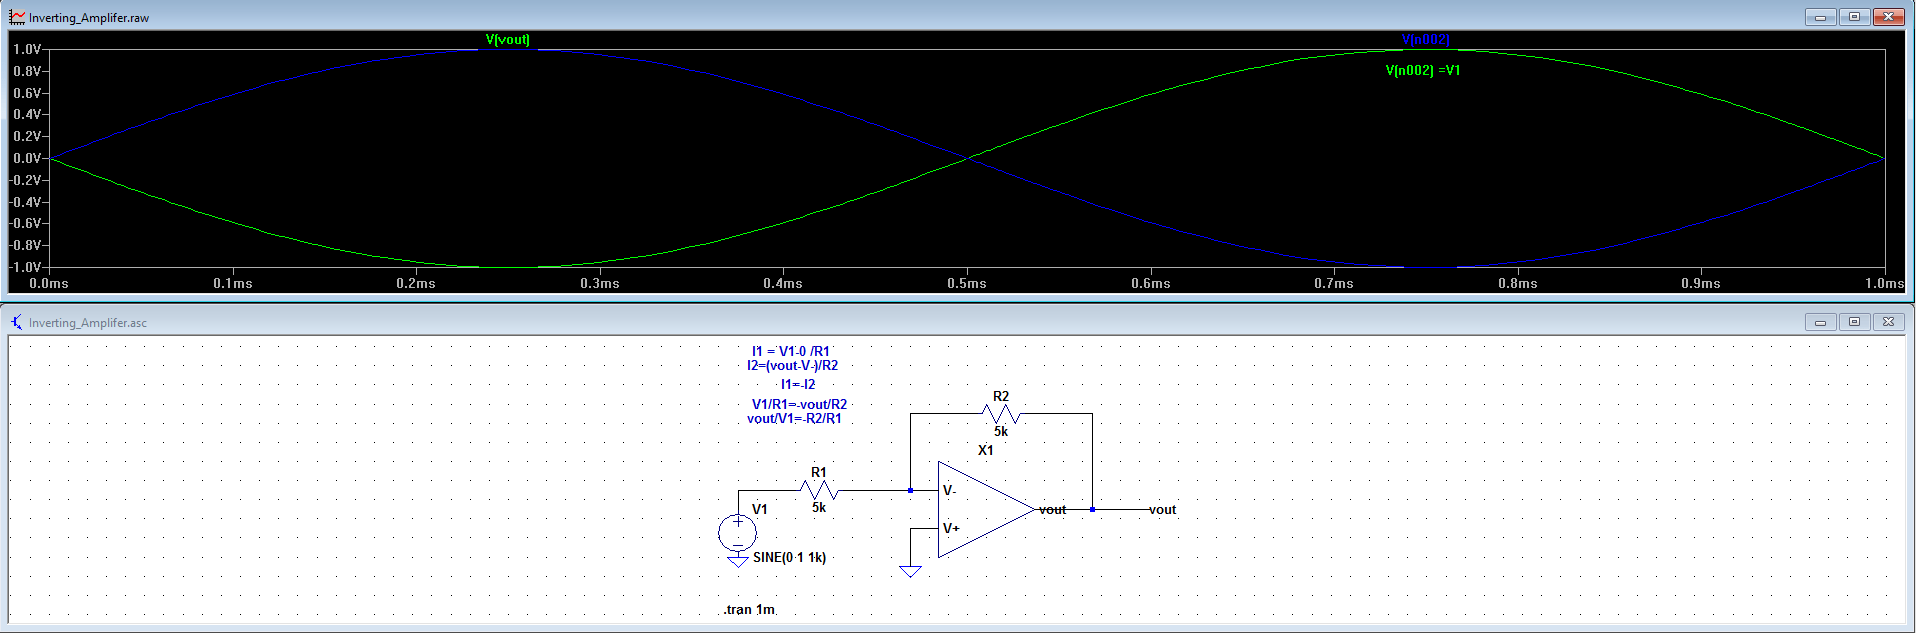Select the SINE(0 1 1k) source value text
The width and height of the screenshot is (1917, 633).
[x=789, y=557]
